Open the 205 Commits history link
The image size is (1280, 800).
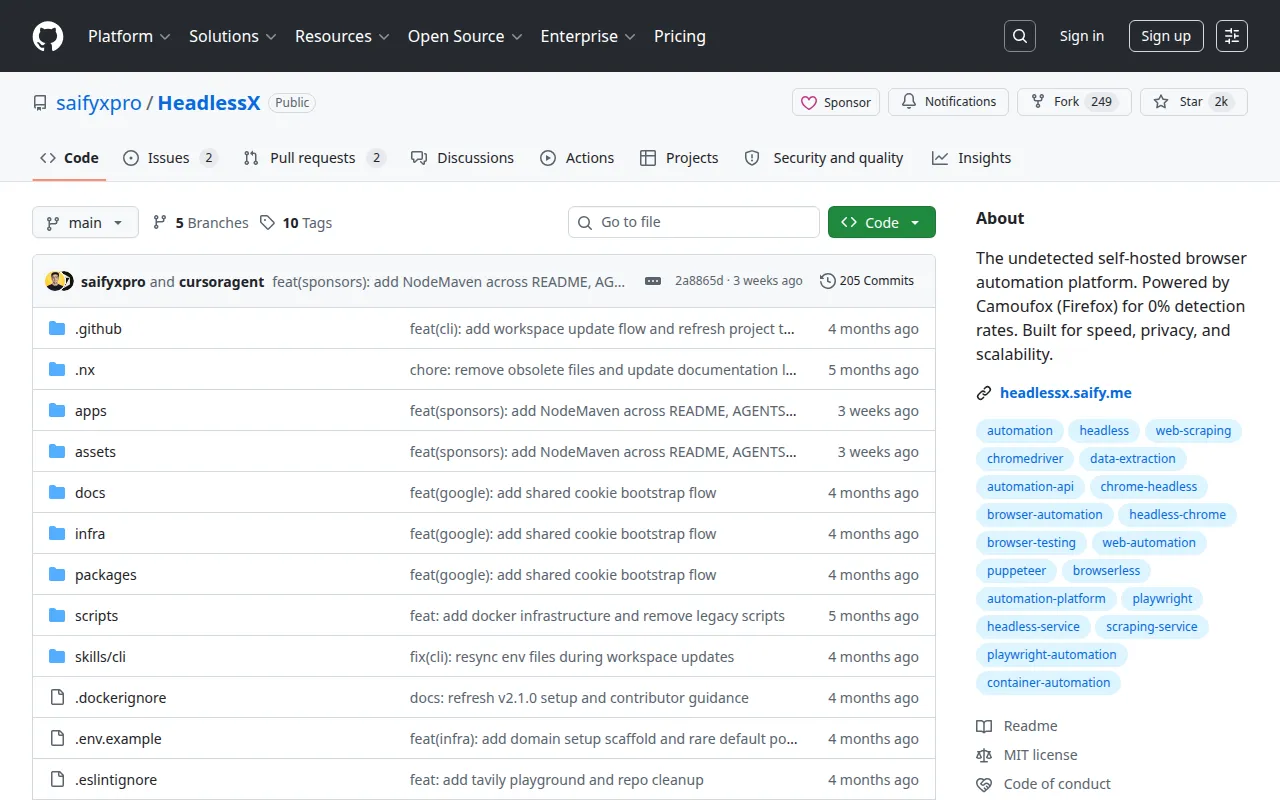coord(867,281)
